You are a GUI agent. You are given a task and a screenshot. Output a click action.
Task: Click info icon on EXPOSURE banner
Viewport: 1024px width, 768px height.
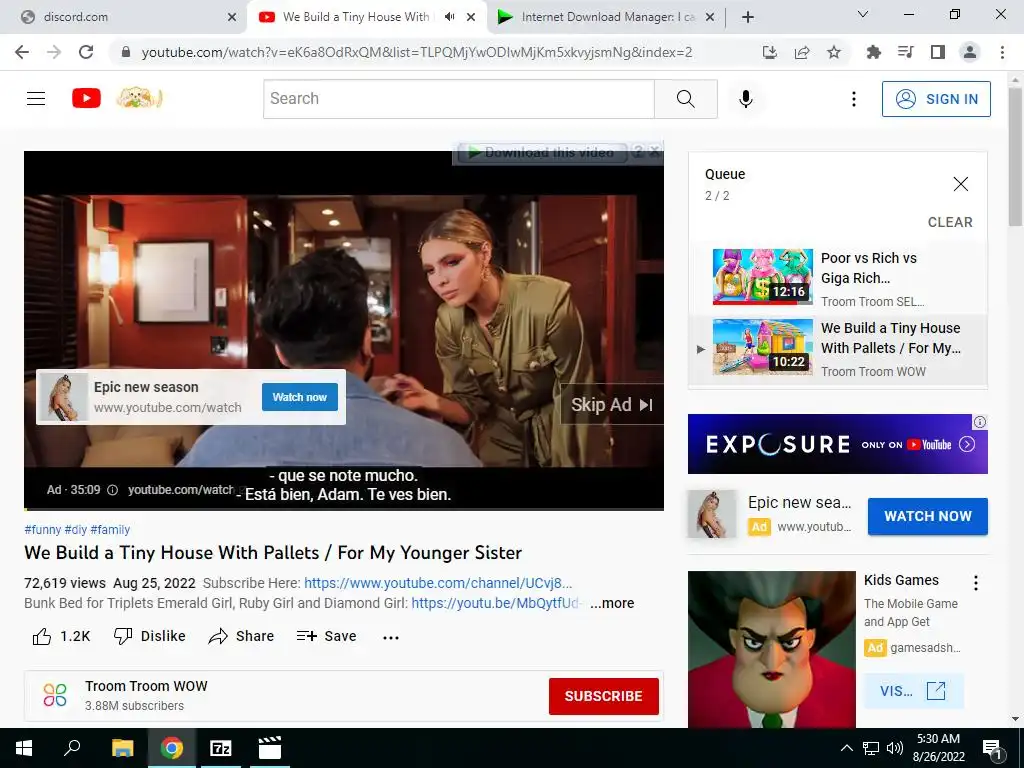tap(980, 422)
